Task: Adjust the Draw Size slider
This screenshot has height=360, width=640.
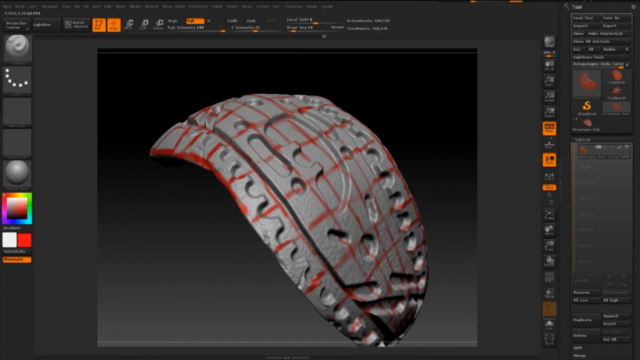Action: click(x=315, y=28)
